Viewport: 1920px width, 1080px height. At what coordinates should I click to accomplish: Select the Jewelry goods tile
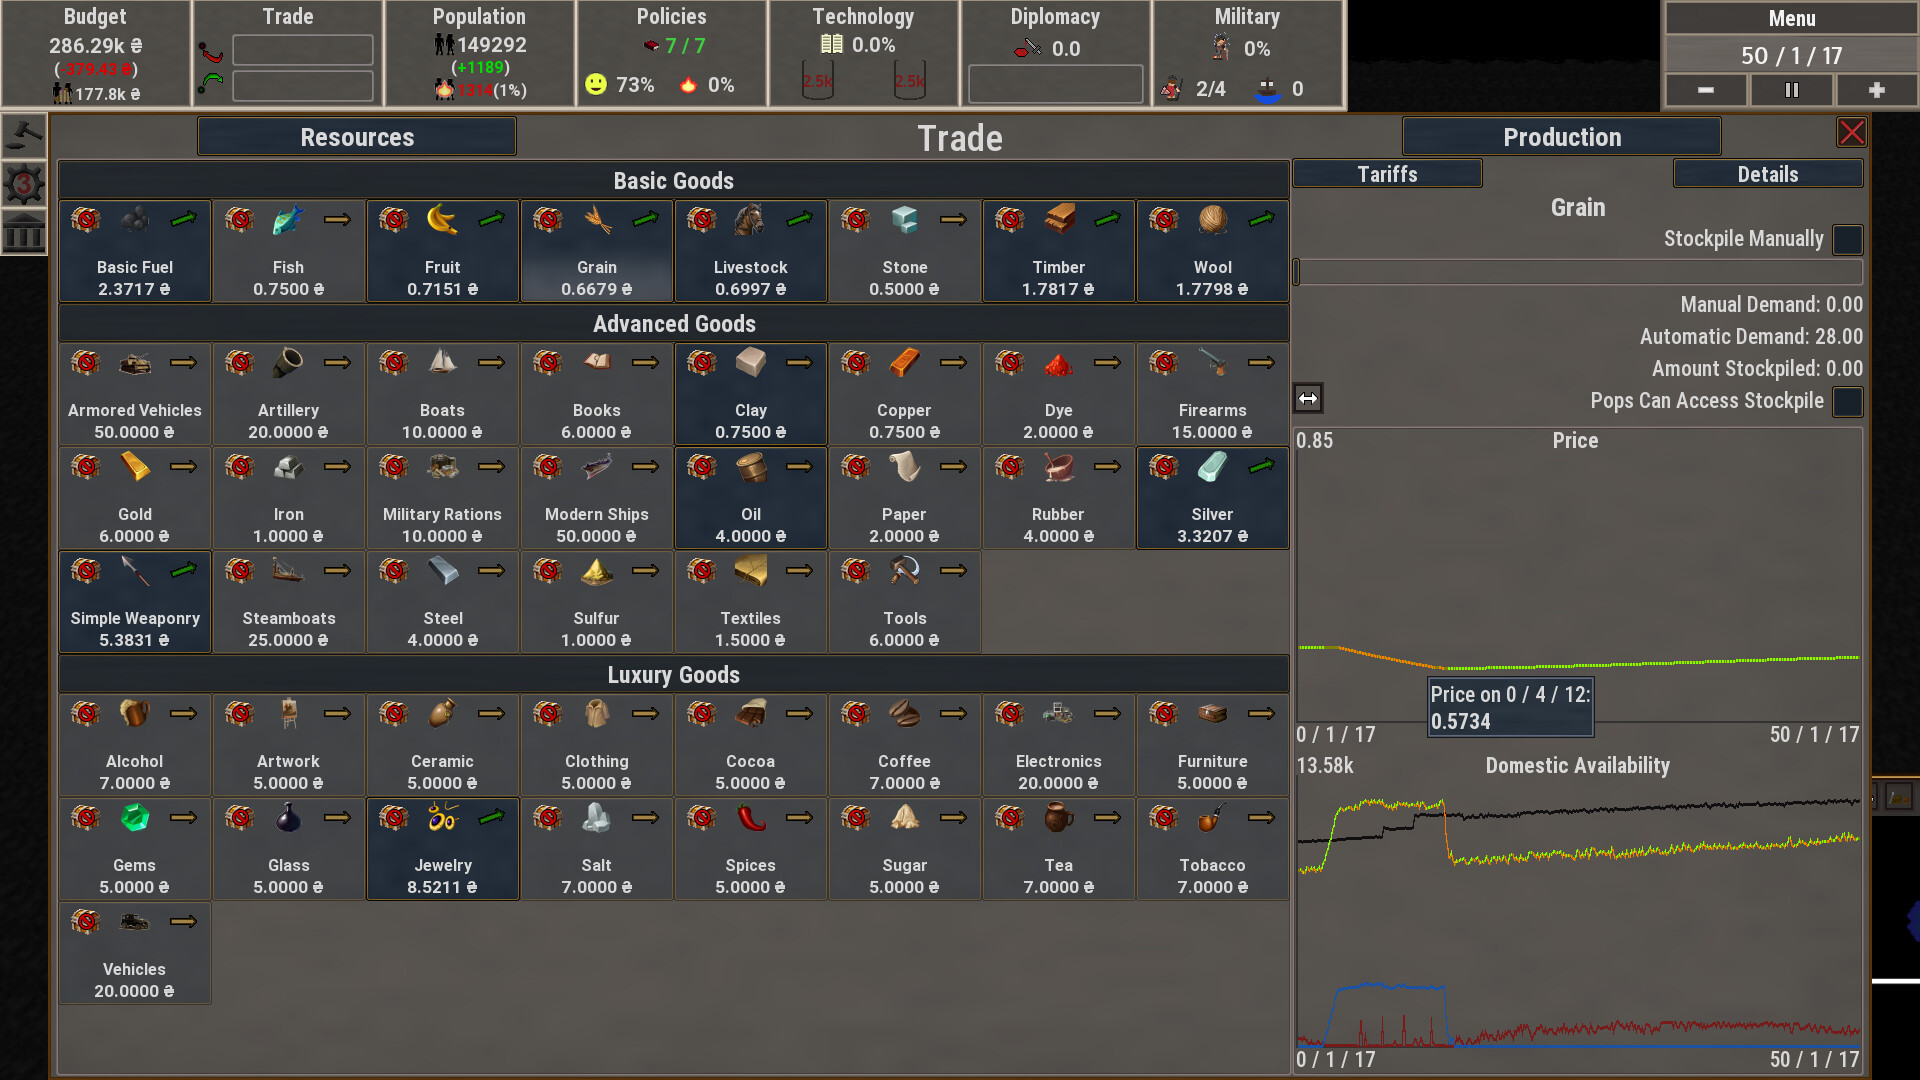[442, 849]
